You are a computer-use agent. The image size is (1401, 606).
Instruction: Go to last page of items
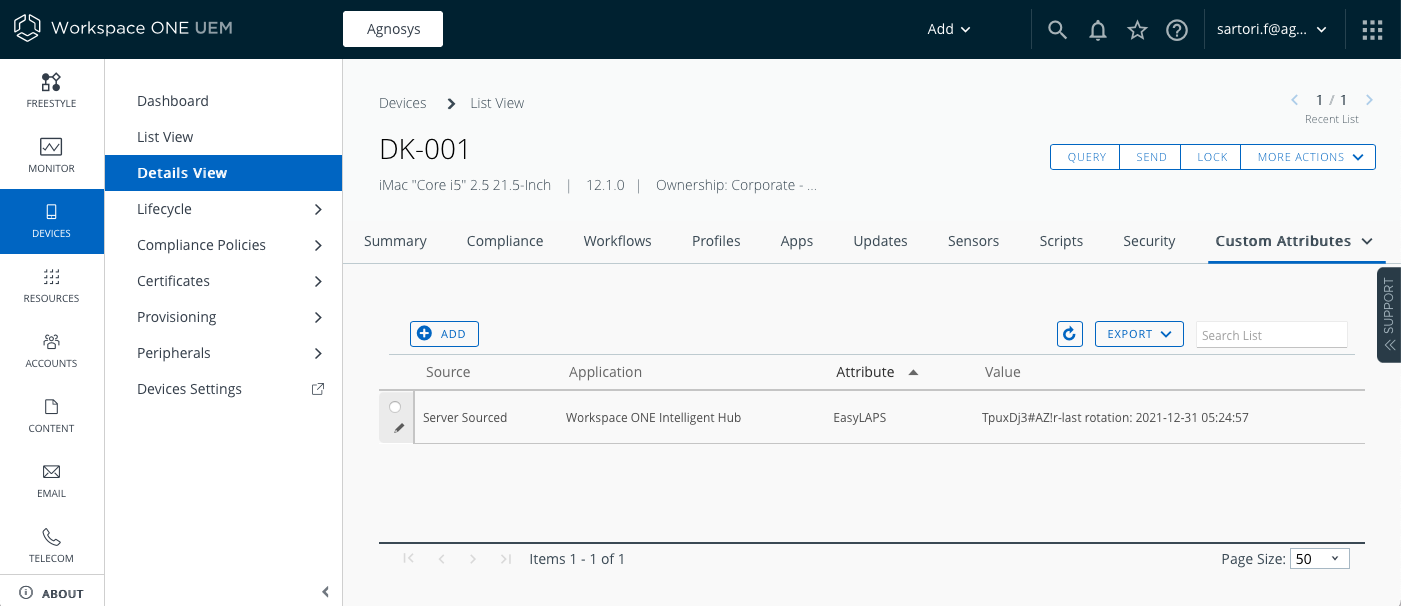click(x=506, y=559)
